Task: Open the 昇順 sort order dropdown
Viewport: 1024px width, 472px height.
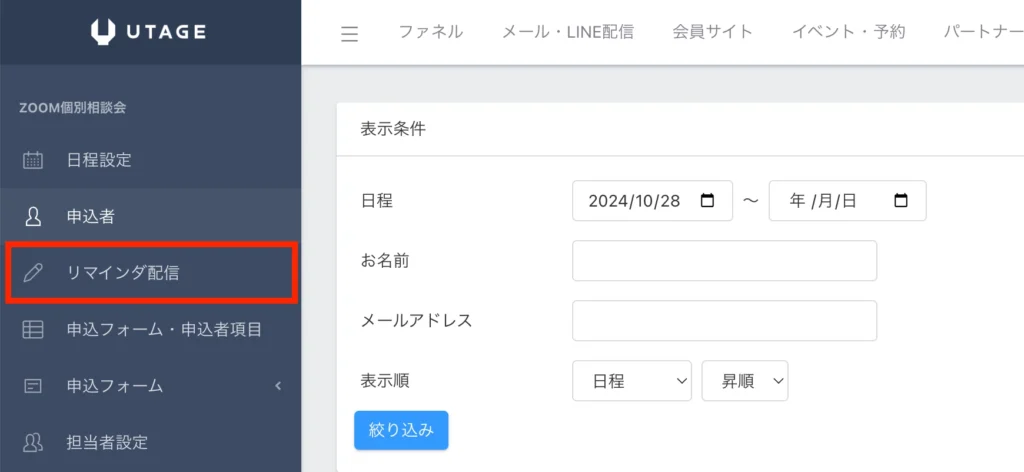Action: (x=745, y=381)
